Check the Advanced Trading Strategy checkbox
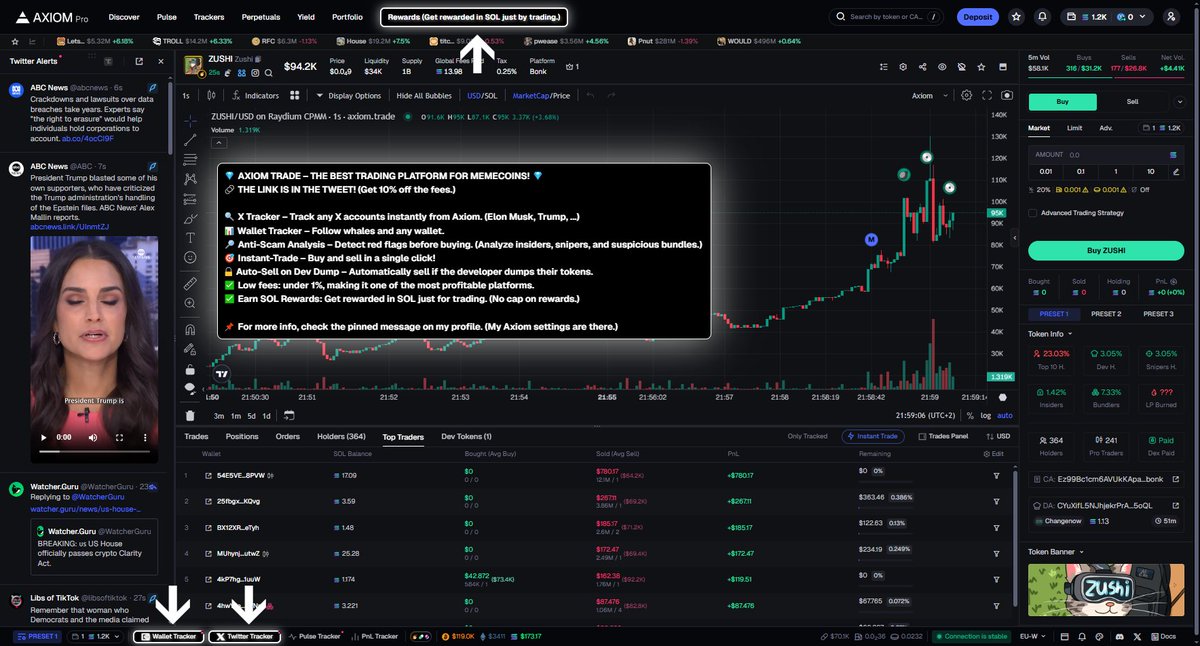This screenshot has width=1200, height=646. [1033, 212]
